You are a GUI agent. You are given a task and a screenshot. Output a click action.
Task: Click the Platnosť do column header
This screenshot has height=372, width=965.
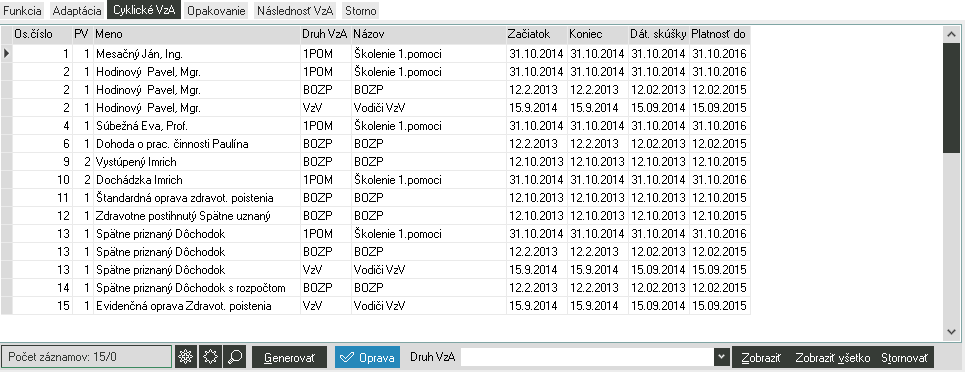coord(719,34)
